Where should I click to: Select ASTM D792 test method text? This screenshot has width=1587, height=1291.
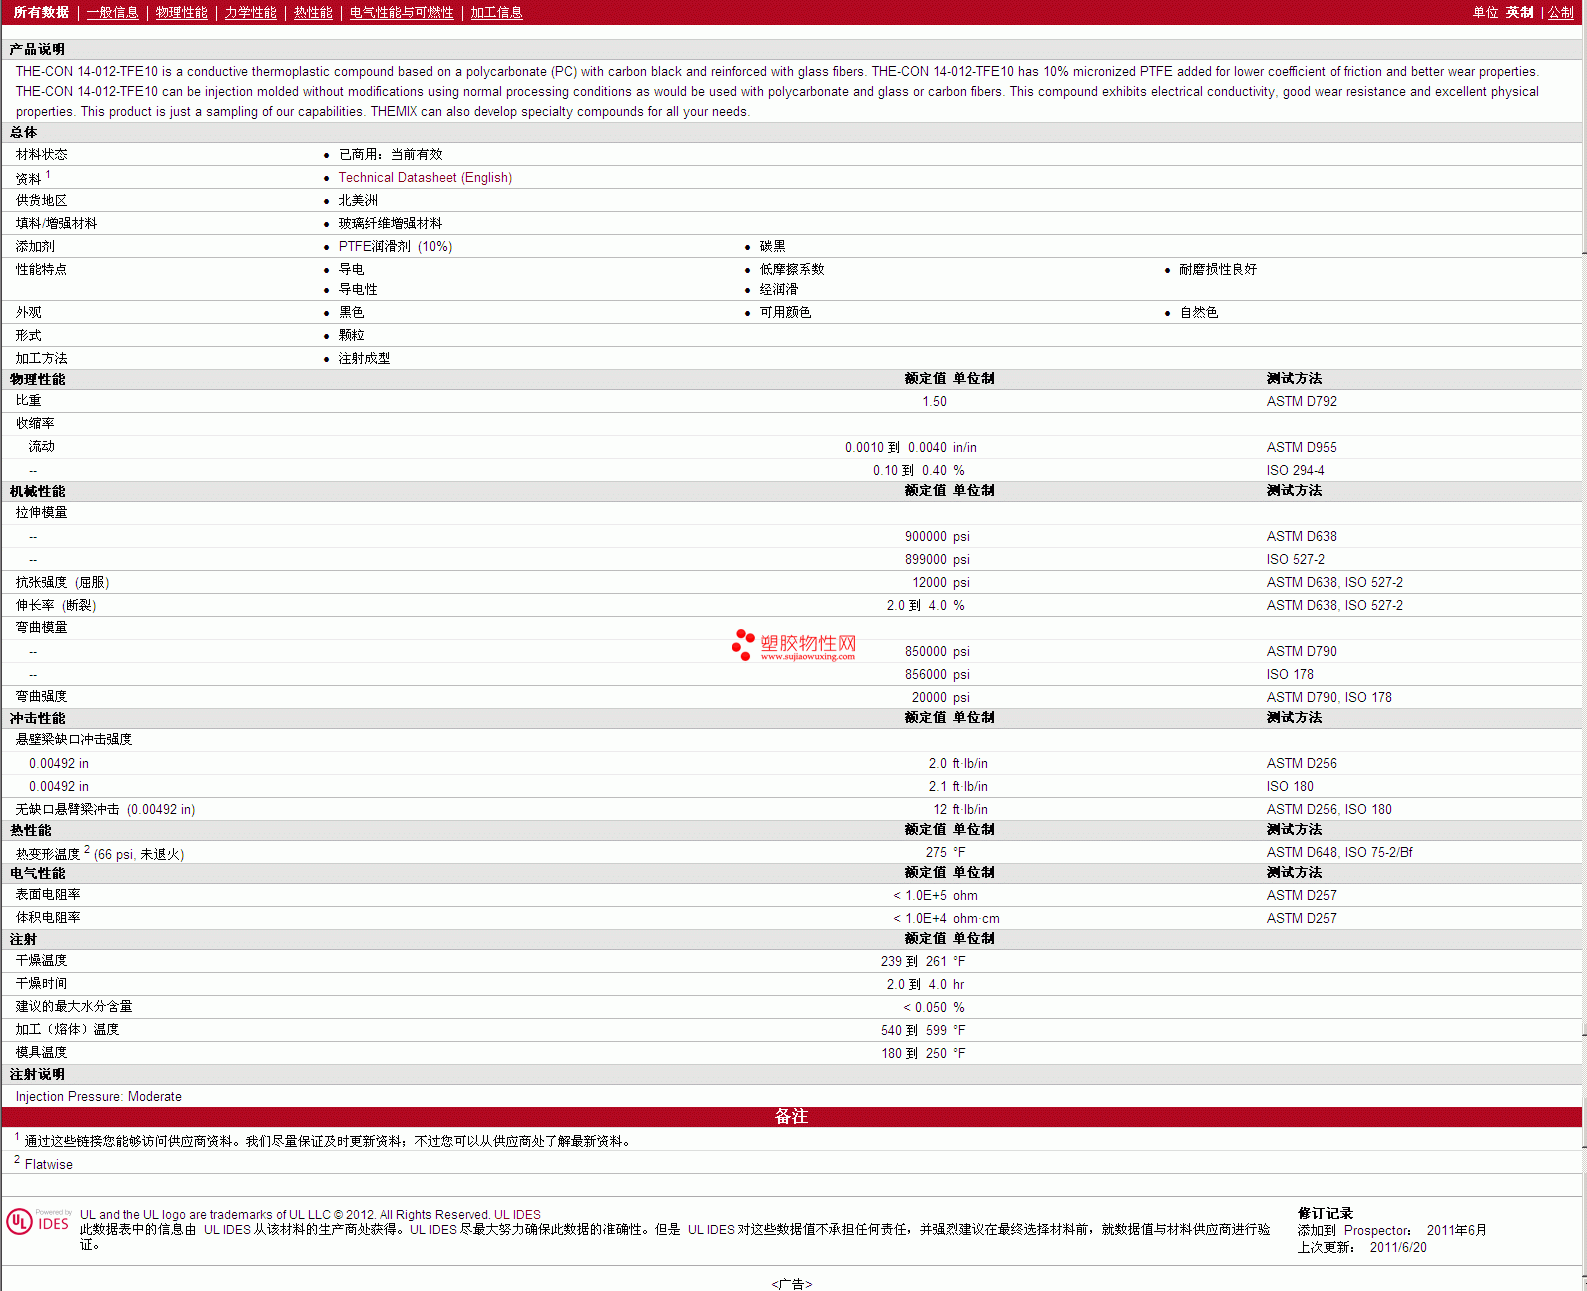1301,401
